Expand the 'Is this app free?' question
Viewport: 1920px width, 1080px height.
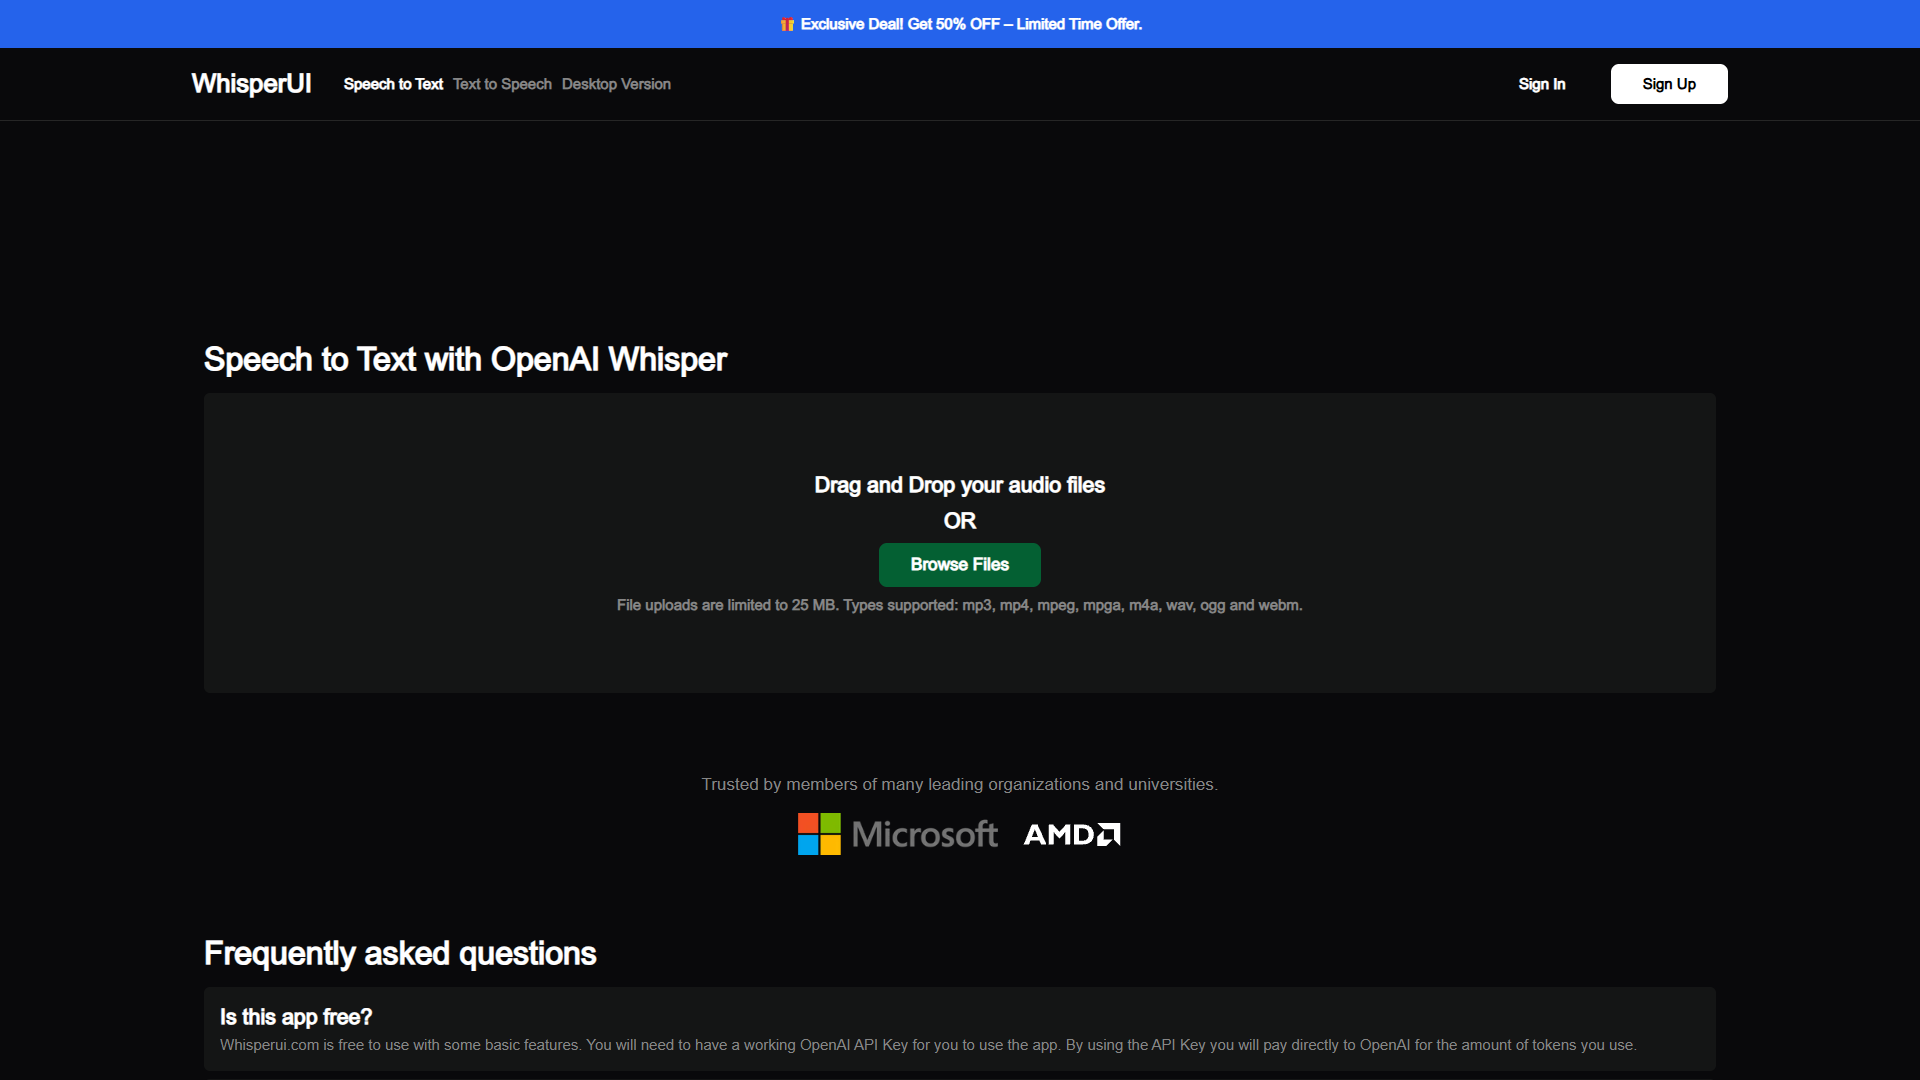pos(296,1017)
